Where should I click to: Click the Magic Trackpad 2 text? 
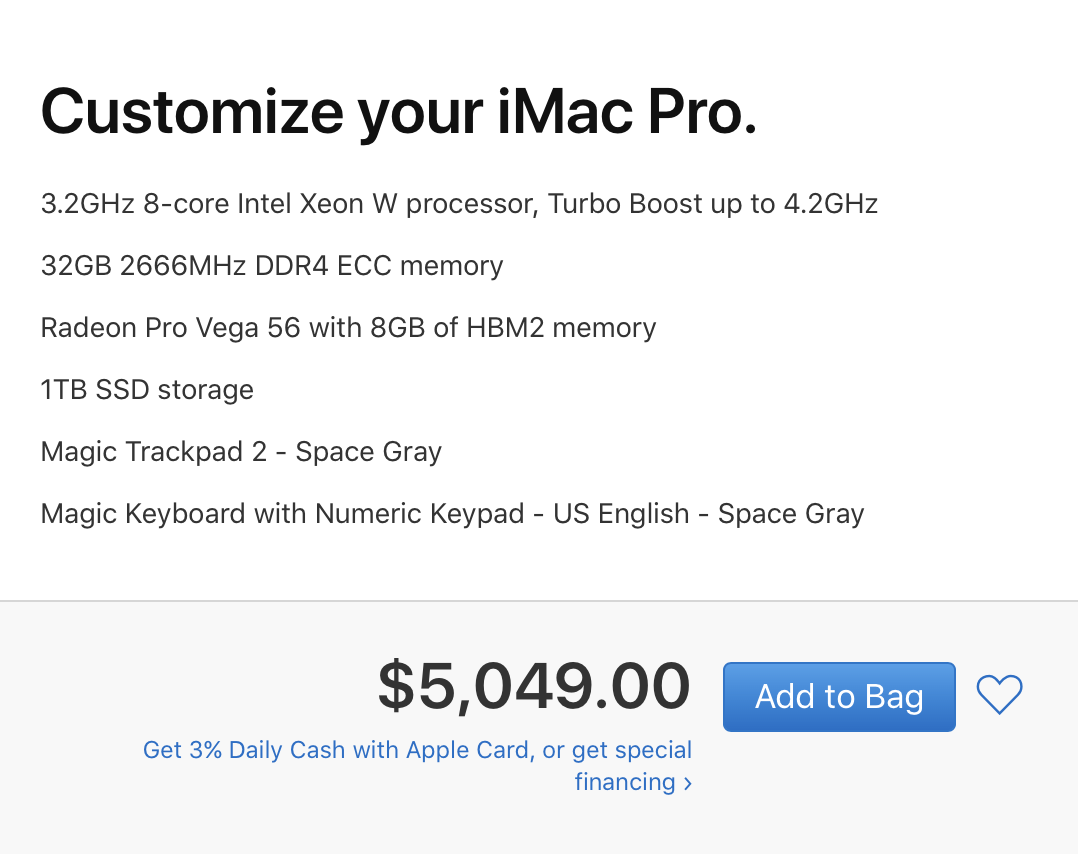(153, 452)
